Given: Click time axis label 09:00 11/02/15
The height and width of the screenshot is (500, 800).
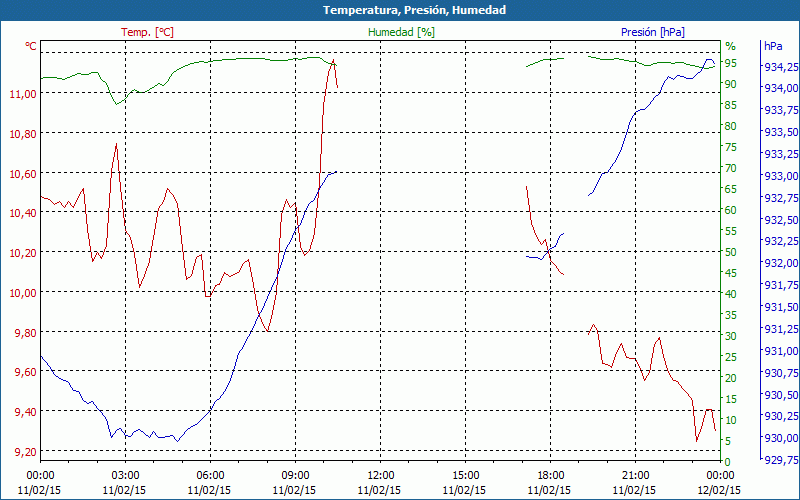Looking at the screenshot, I should [295, 483].
